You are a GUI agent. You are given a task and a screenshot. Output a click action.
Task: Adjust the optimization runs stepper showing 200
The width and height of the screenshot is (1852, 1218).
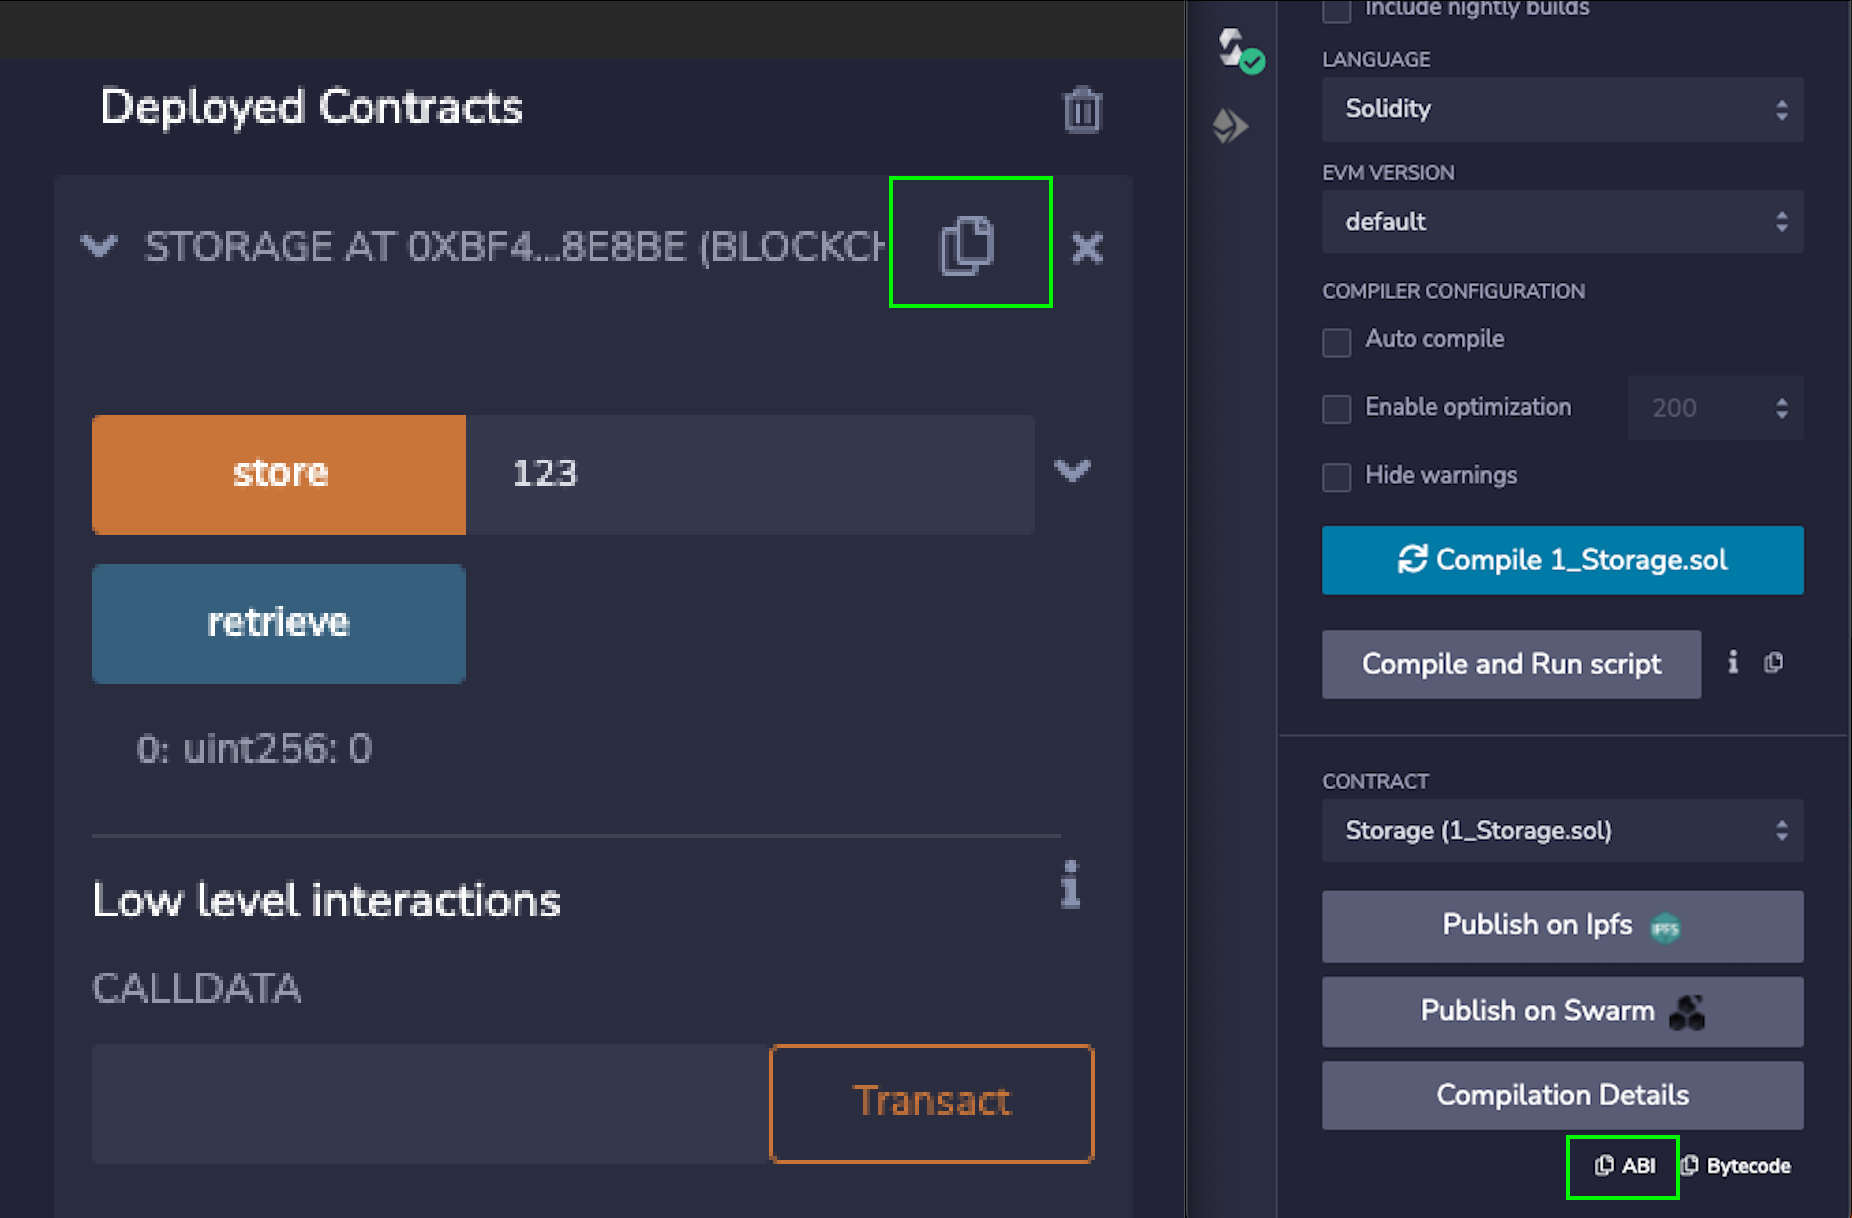click(1781, 408)
